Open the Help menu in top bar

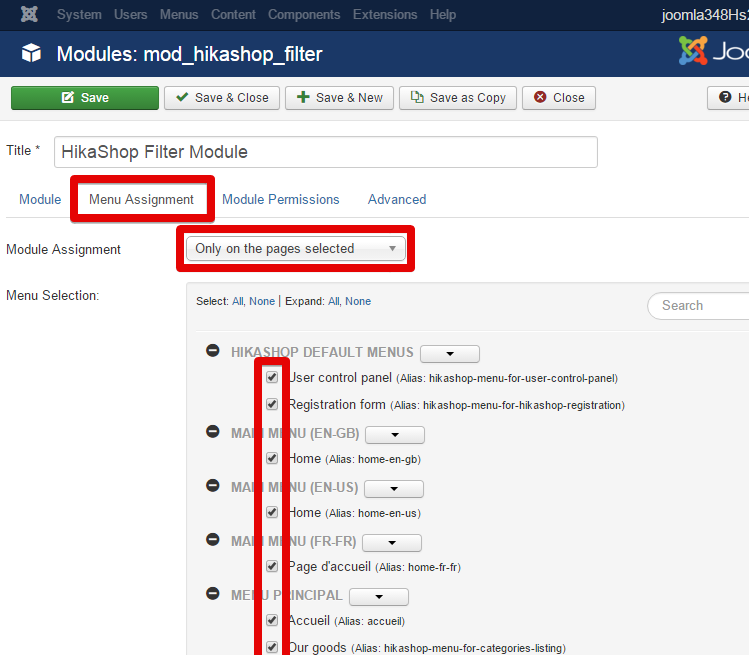443,14
